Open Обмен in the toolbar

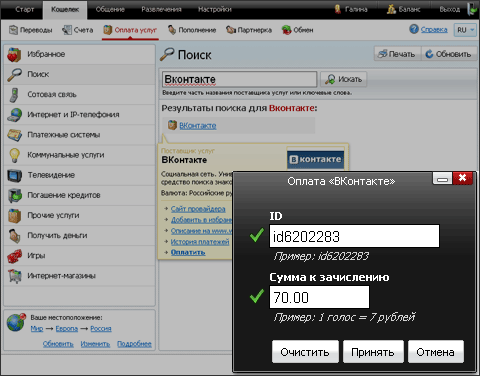[x=297, y=30]
